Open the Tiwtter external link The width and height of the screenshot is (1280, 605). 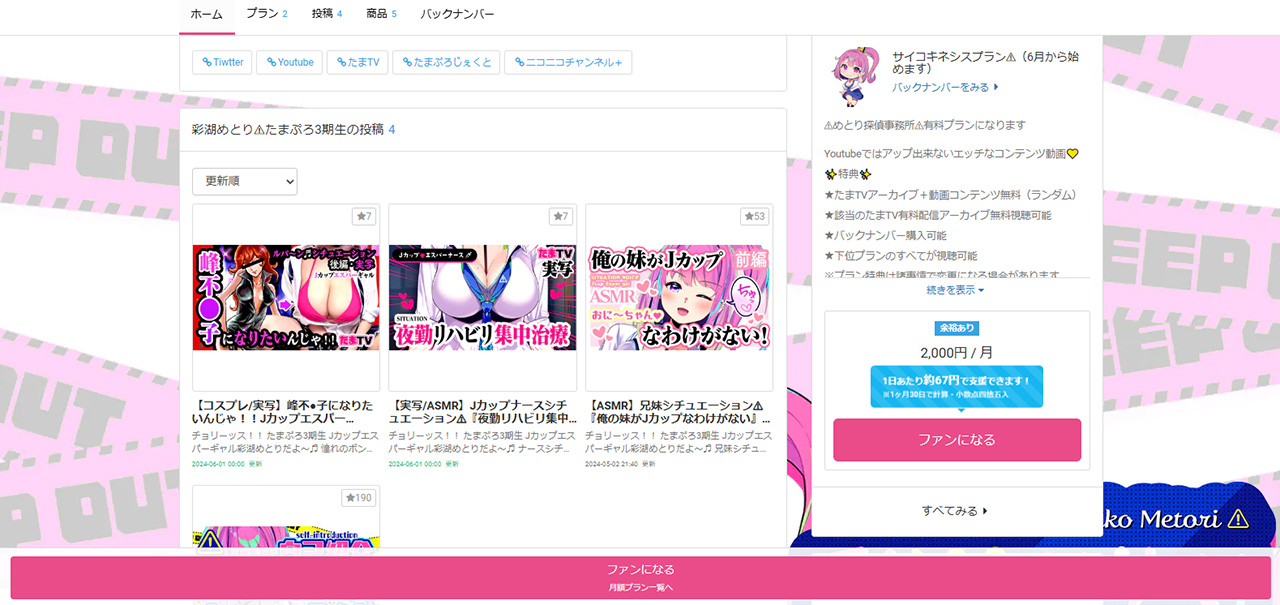[x=221, y=62]
